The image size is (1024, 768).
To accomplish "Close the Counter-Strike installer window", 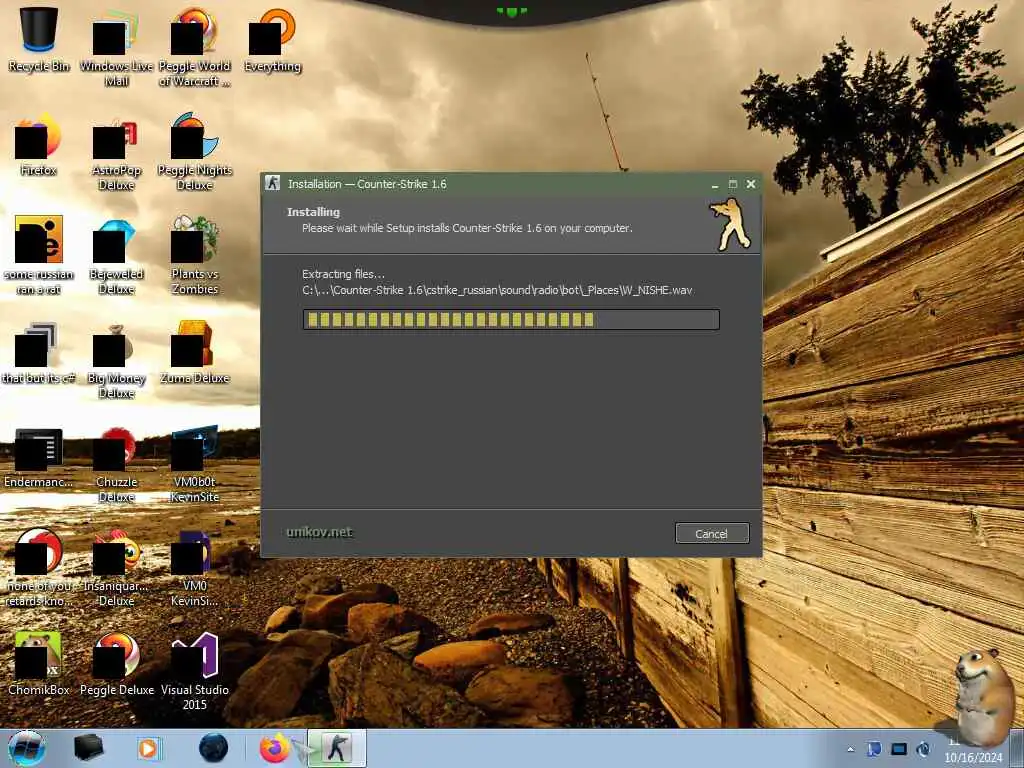I will point(751,184).
